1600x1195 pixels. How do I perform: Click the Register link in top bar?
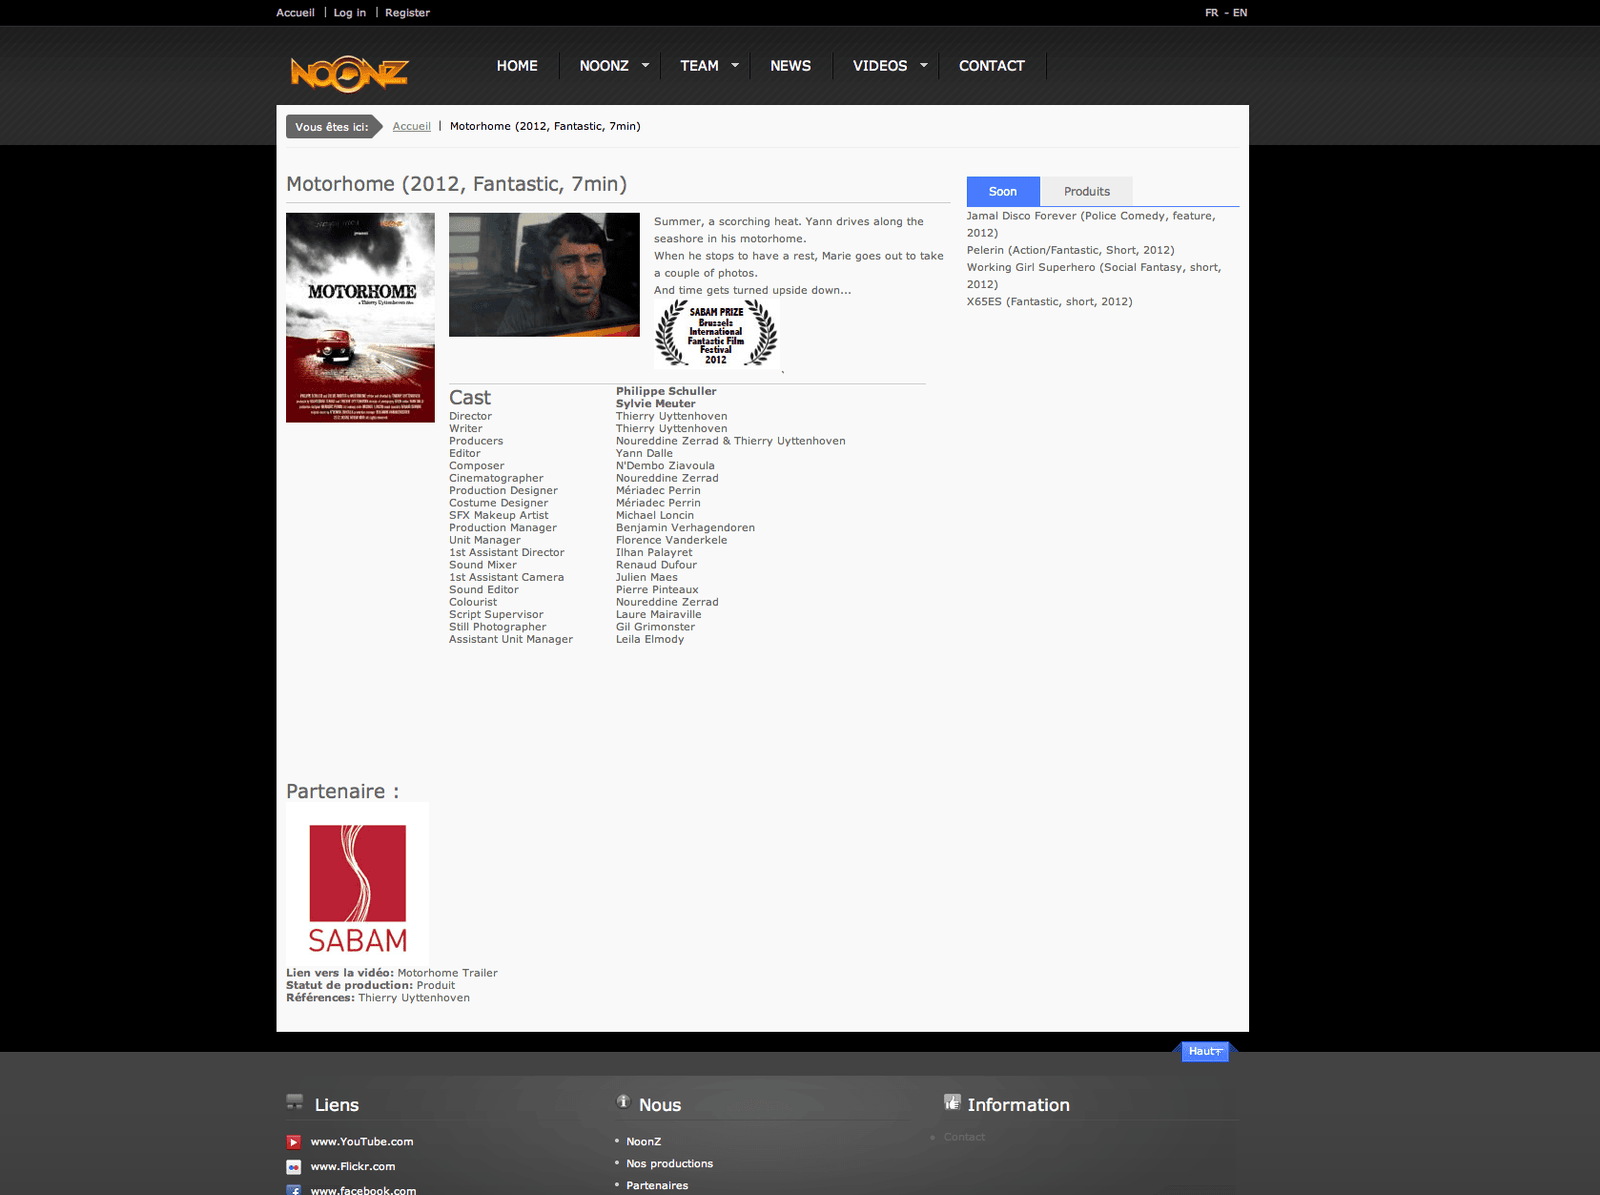407,13
